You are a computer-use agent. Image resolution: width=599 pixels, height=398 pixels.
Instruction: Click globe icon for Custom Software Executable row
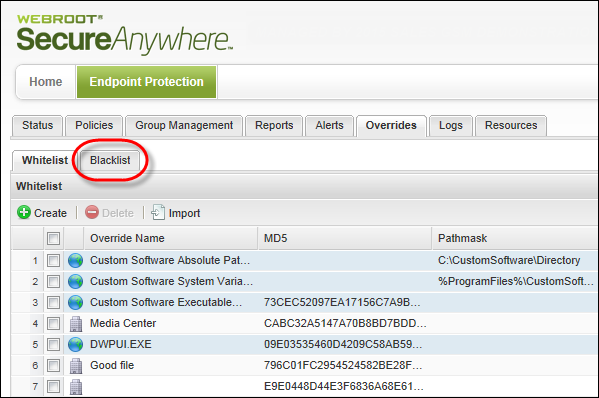[x=75, y=303]
